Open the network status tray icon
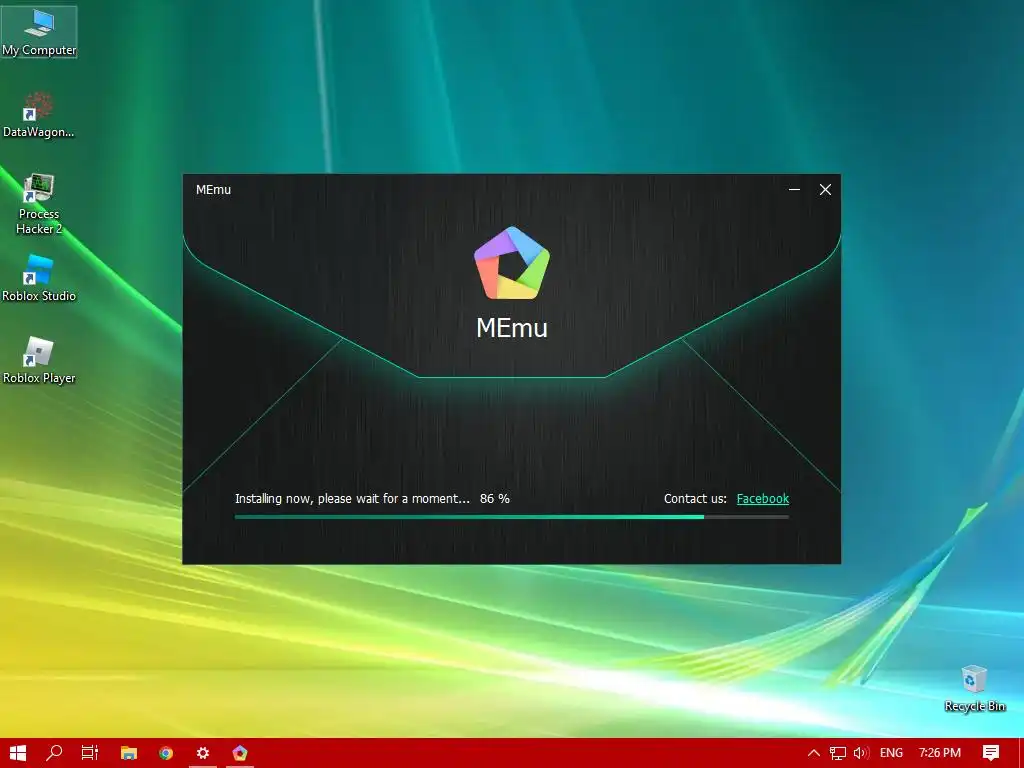The width and height of the screenshot is (1024, 768). tap(838, 753)
